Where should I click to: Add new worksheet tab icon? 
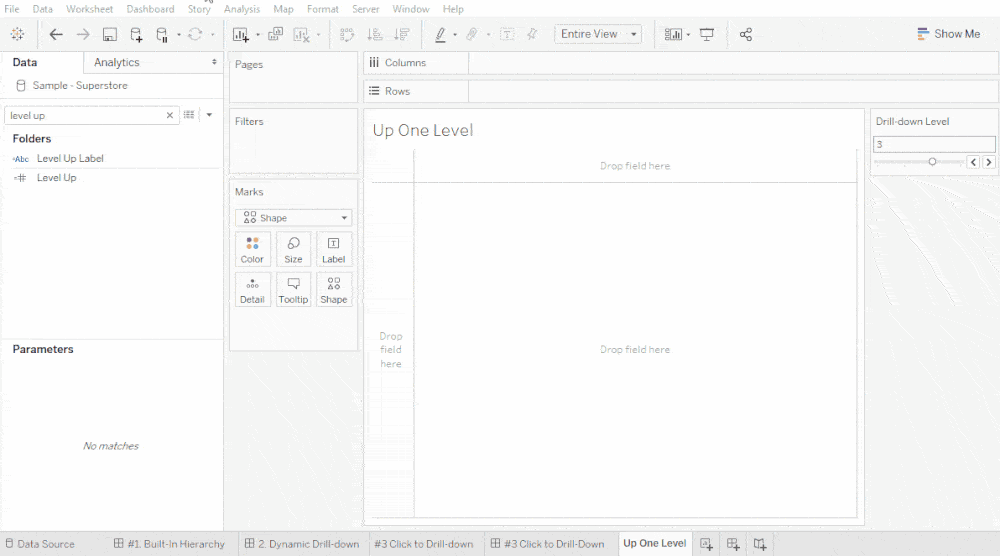706,544
